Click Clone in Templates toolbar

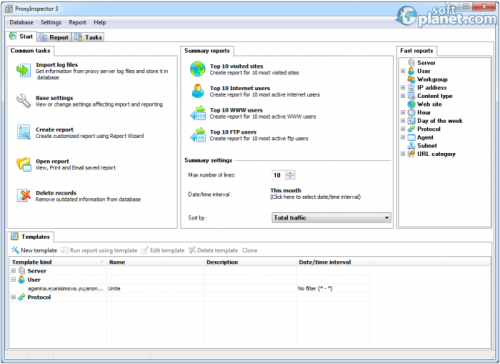250,250
